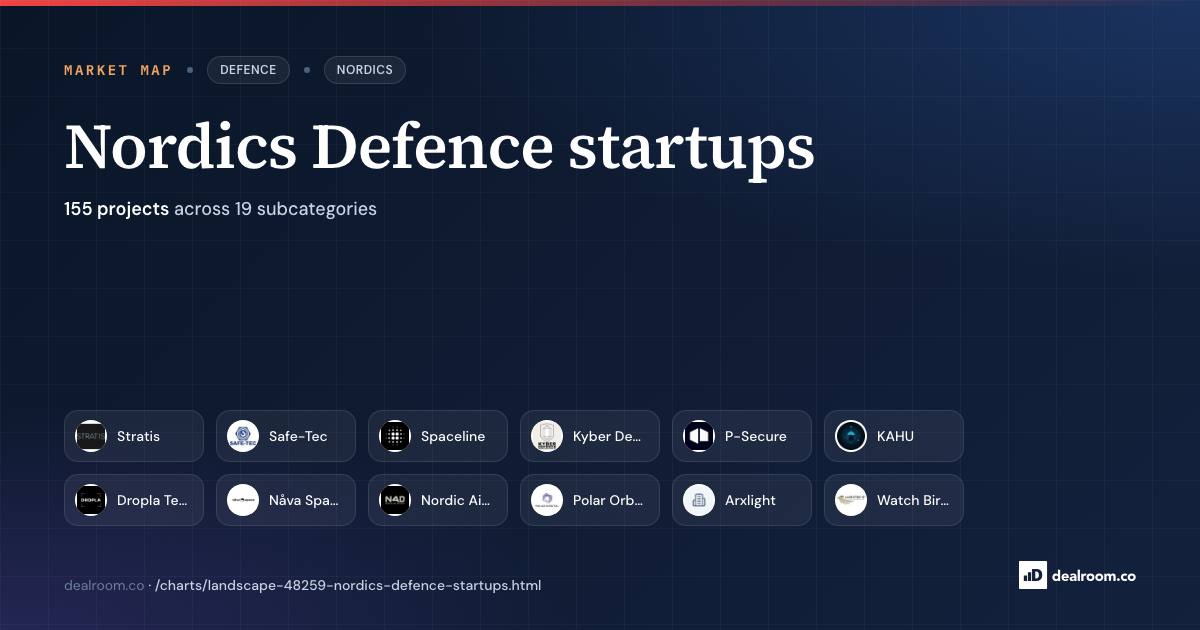Viewport: 1200px width, 630px height.
Task: Click the Safe-Tec logo icon
Action: tap(243, 436)
